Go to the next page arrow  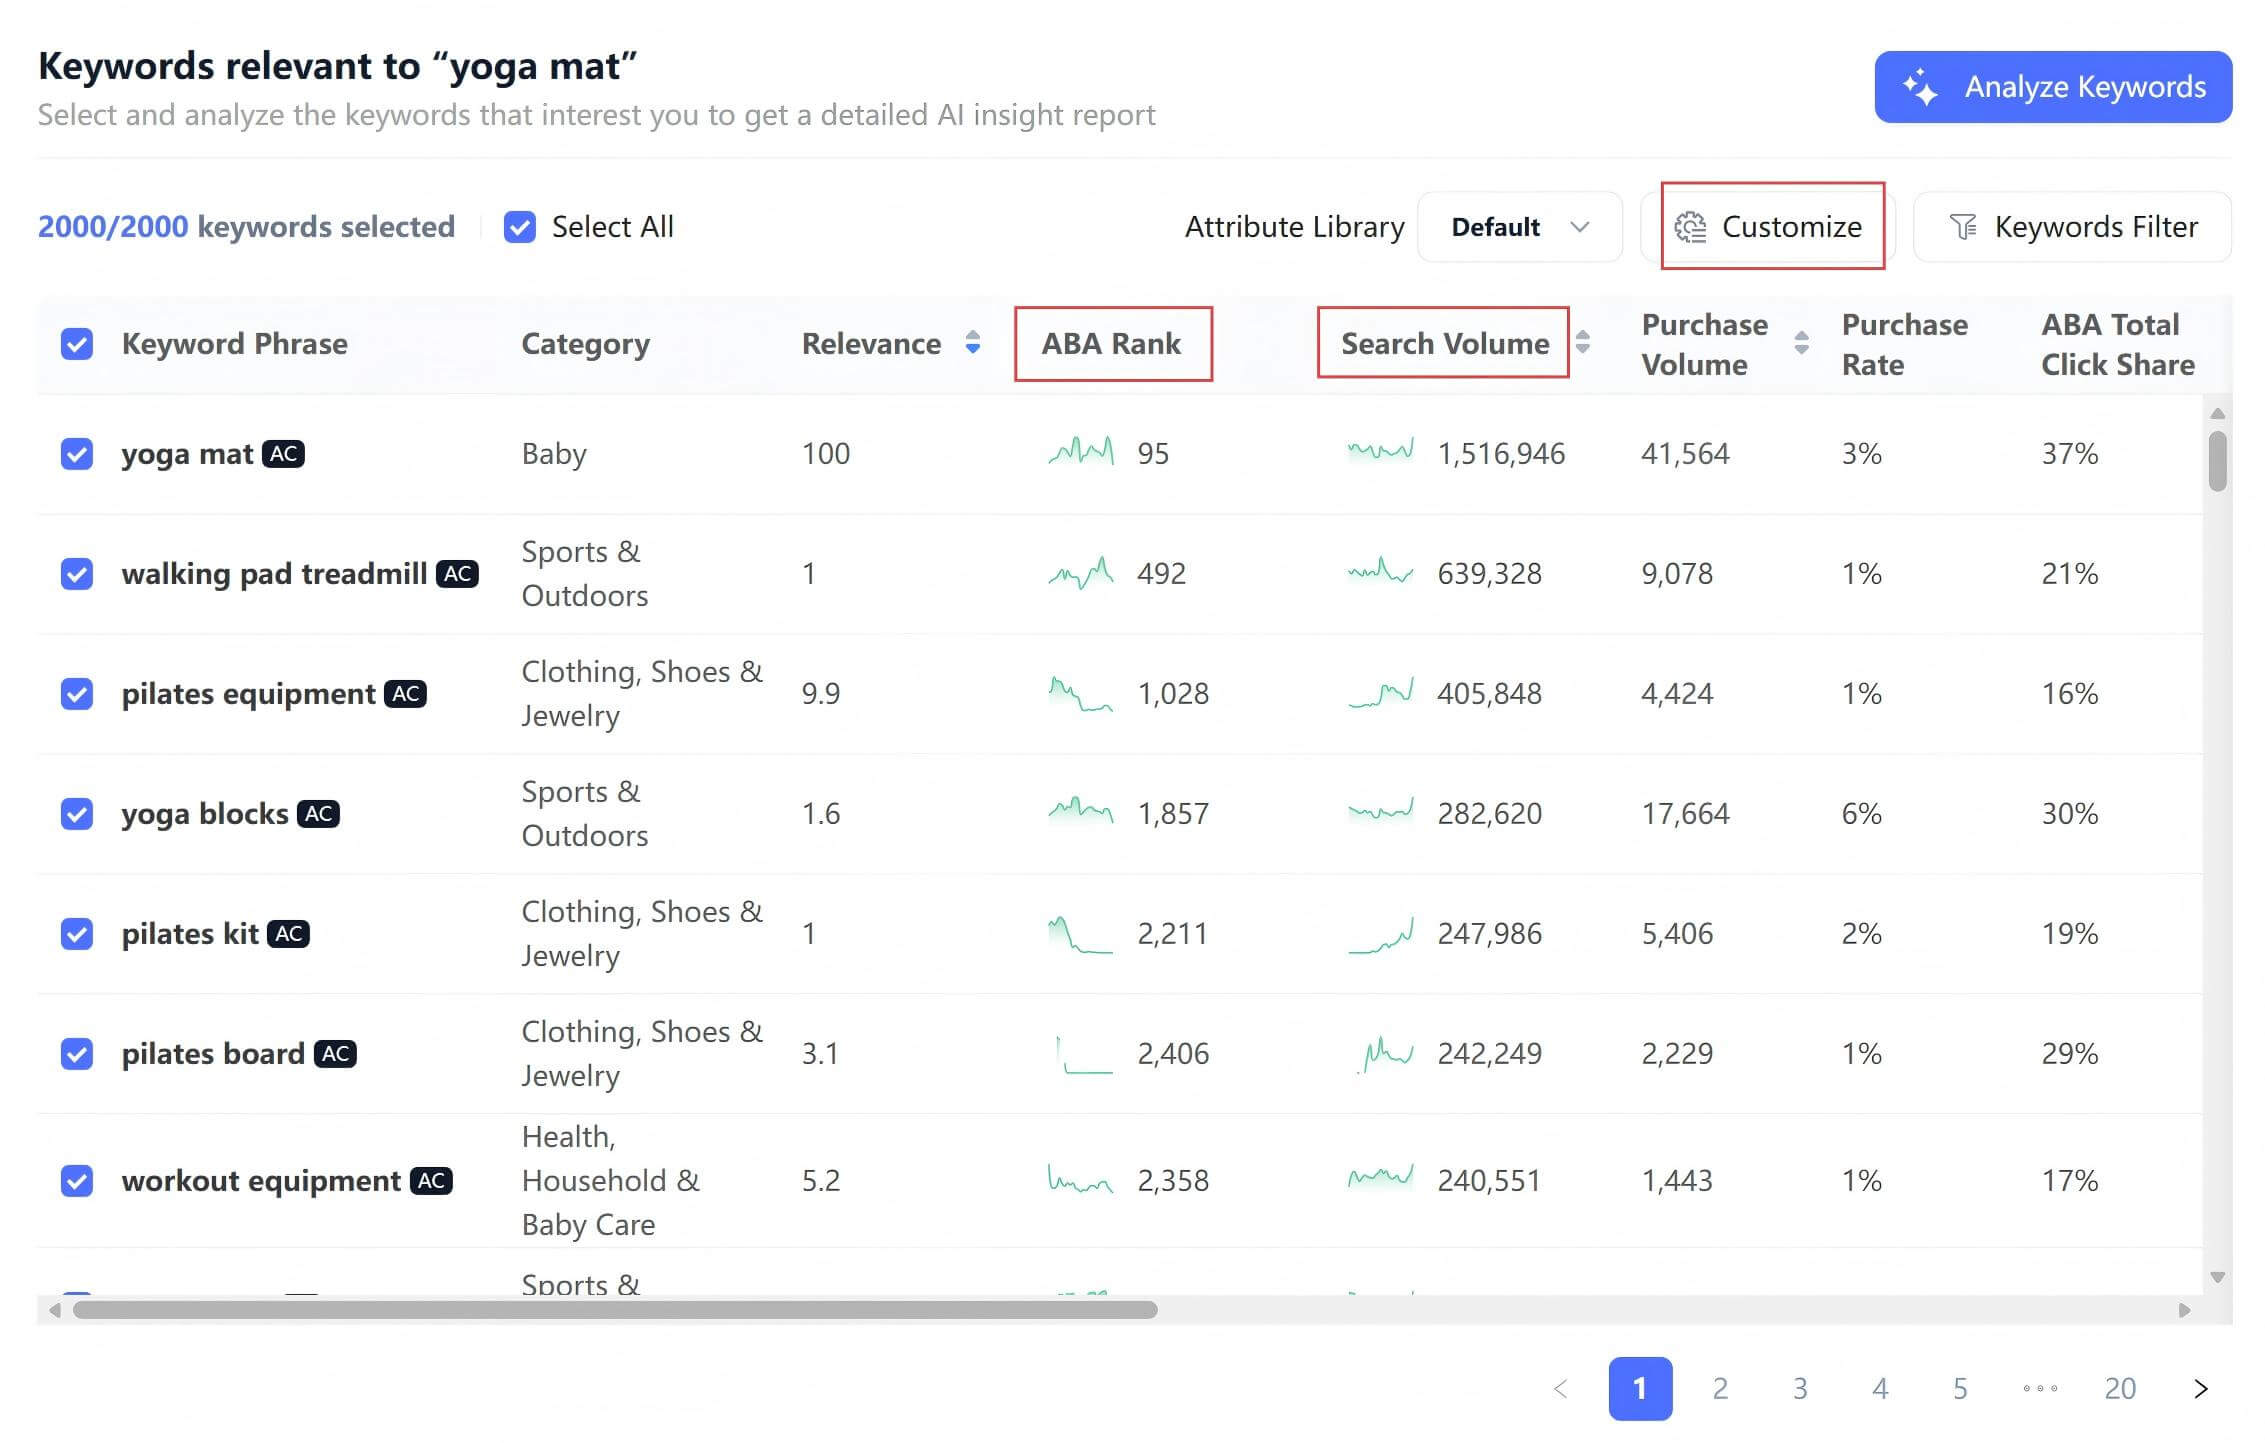tap(2200, 1388)
